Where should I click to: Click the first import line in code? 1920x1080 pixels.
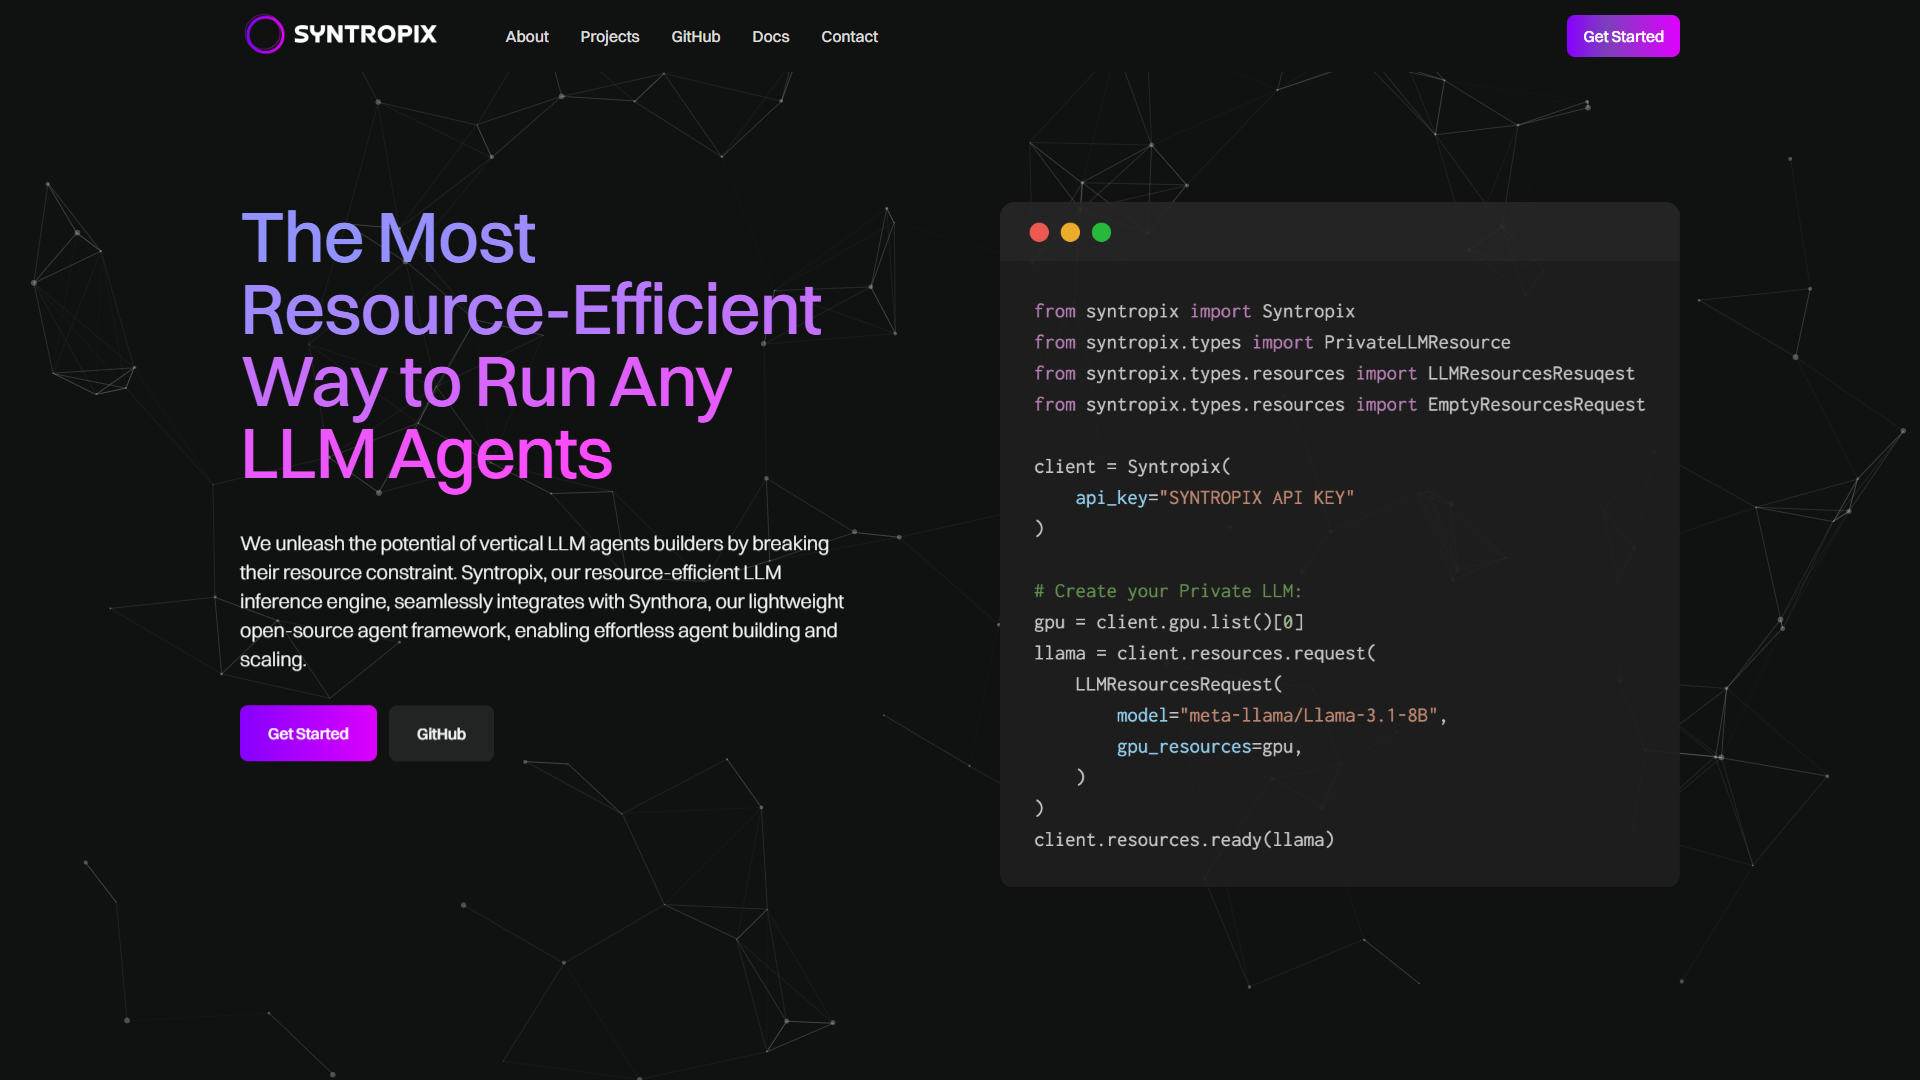click(1195, 311)
